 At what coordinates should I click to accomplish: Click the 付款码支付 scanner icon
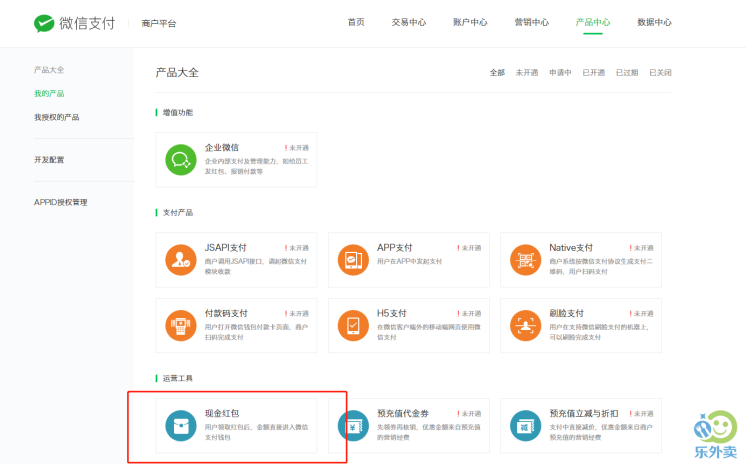pyautogui.click(x=181, y=326)
